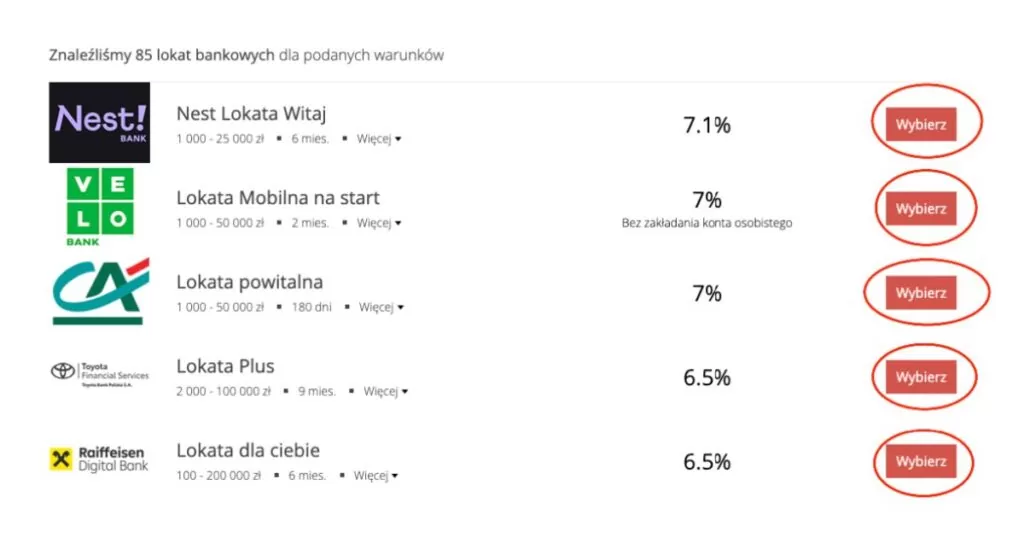Image resolution: width=1024 pixels, height=538 pixels.
Task: Expand Więcej for Lokata powitalna
Action: pyautogui.click(x=381, y=307)
